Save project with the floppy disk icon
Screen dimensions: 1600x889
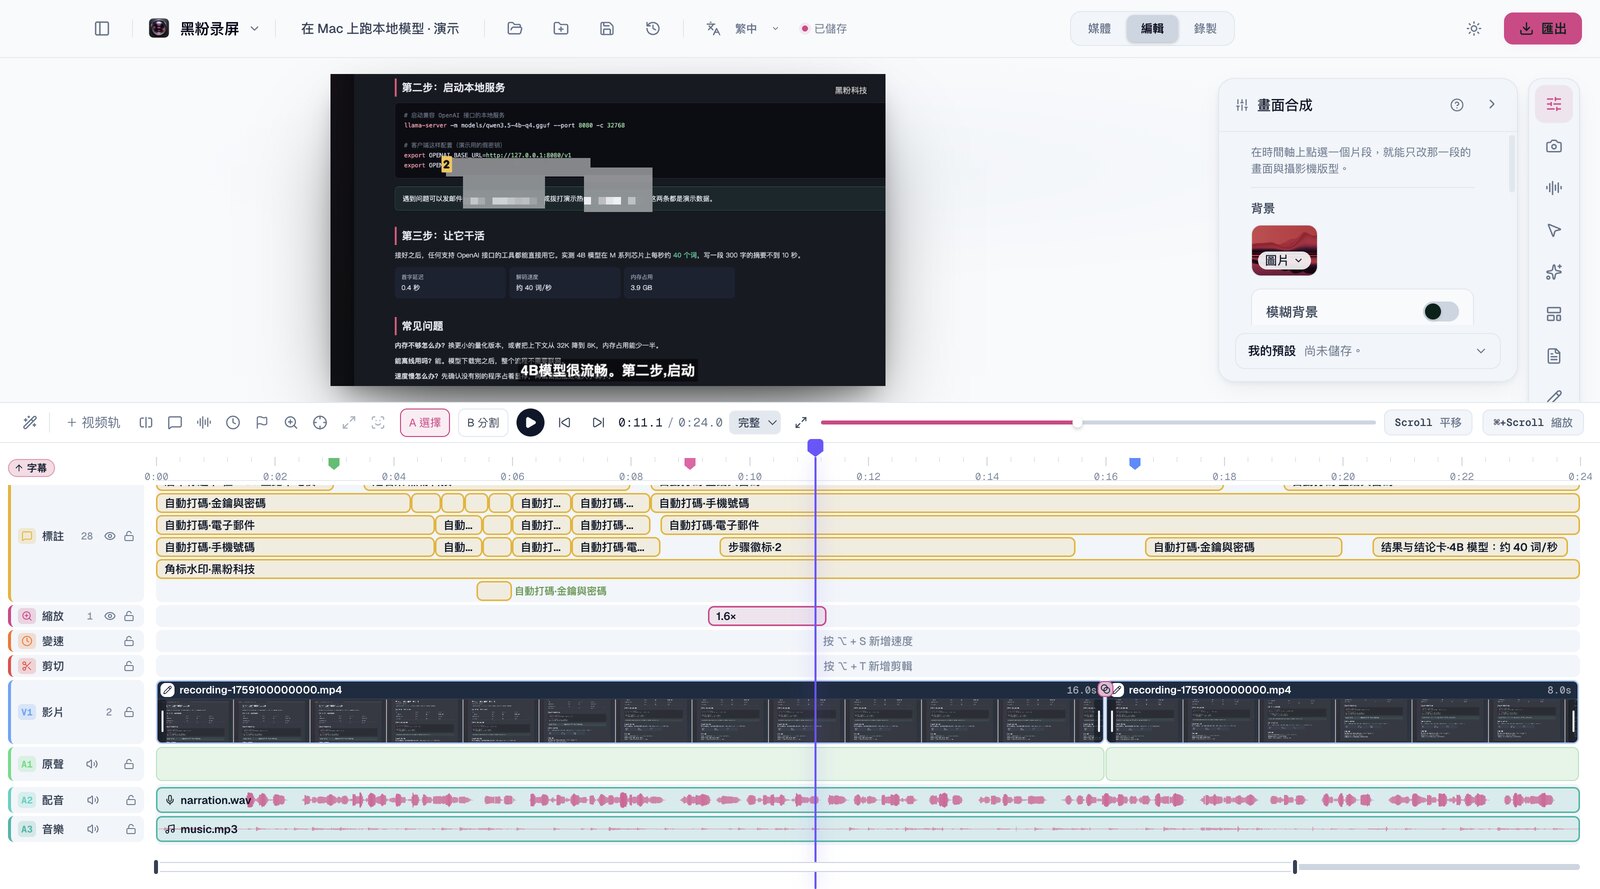click(607, 29)
